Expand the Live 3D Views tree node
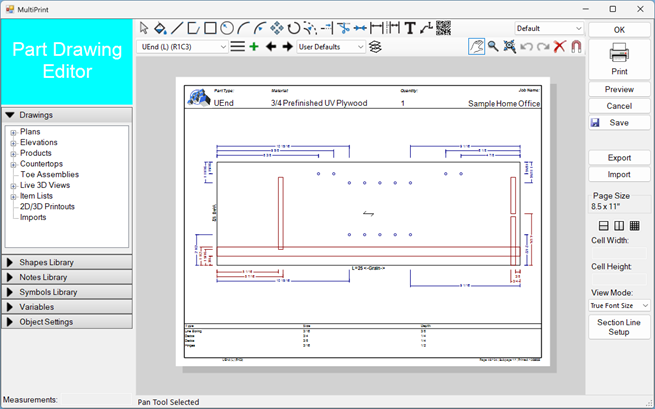 [13, 186]
